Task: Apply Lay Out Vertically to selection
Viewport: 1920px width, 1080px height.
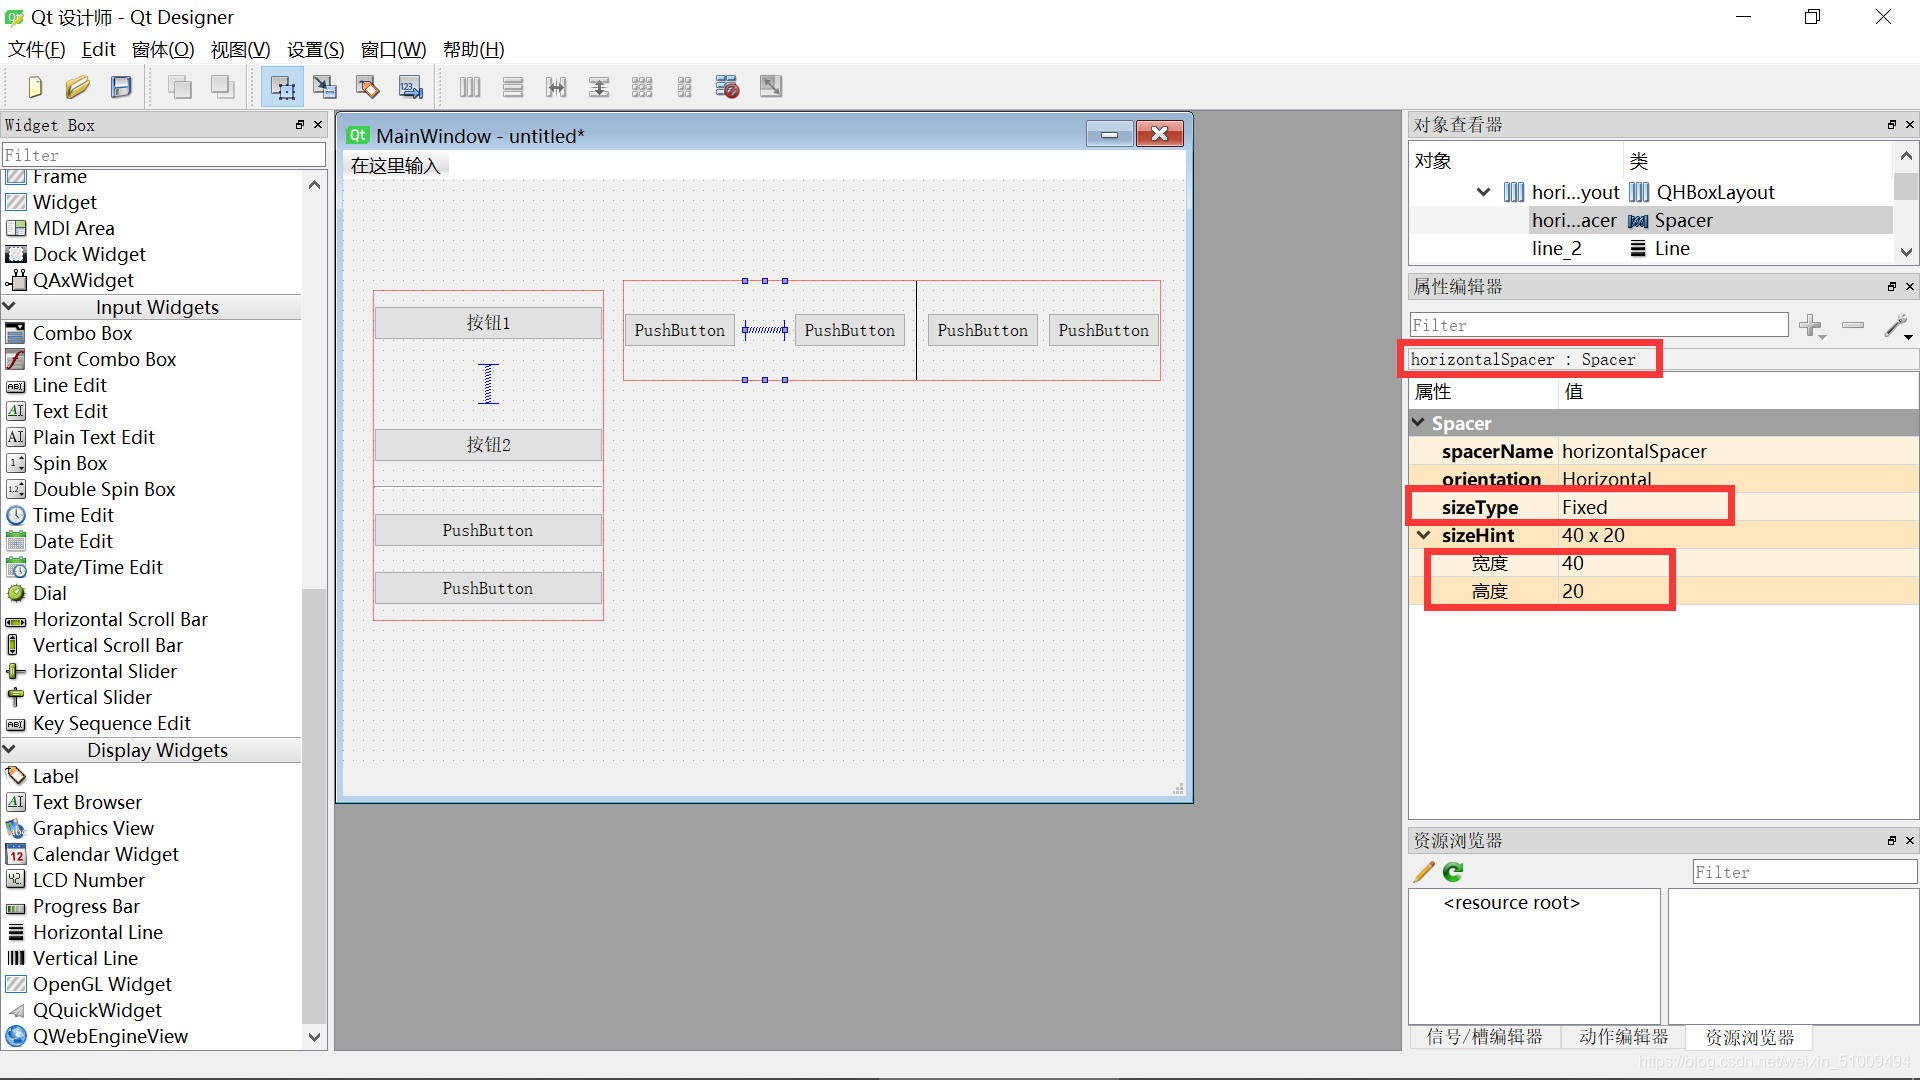Action: (512, 87)
